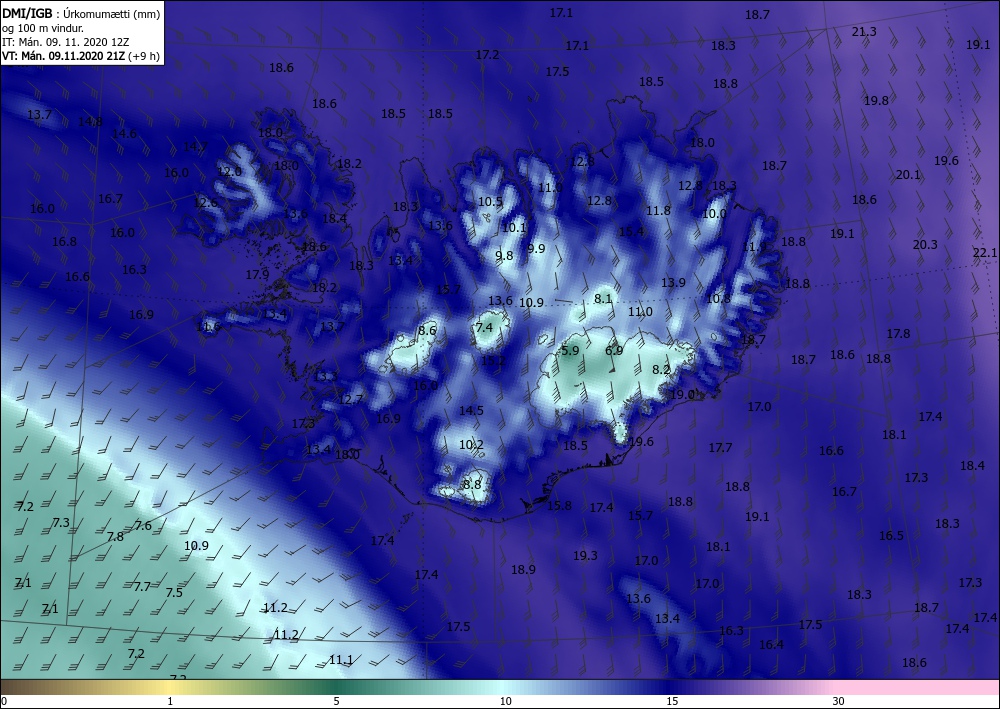The height and width of the screenshot is (709, 1000).
Task: Click the 17.9 value label
Action: point(258,275)
